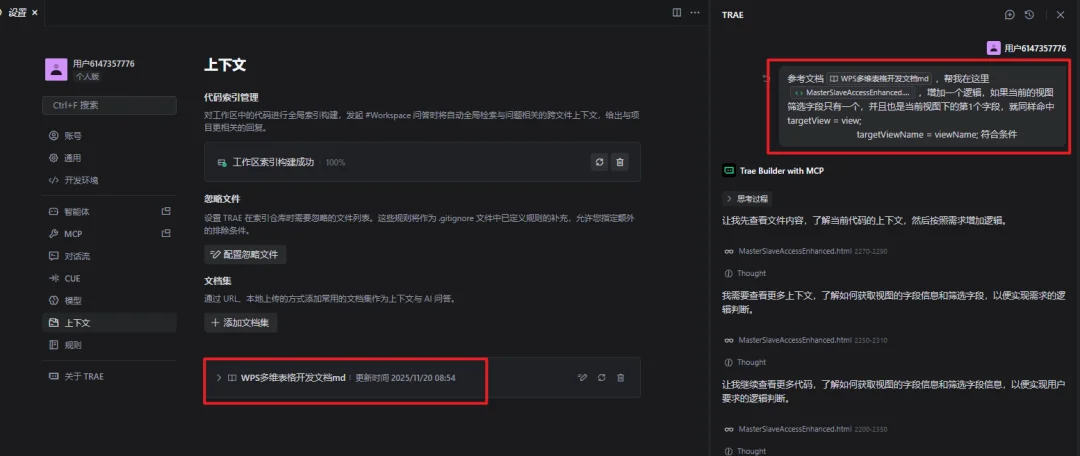Expand the second Thought entry
Viewport: 1080px width, 456px height.
pos(745,362)
